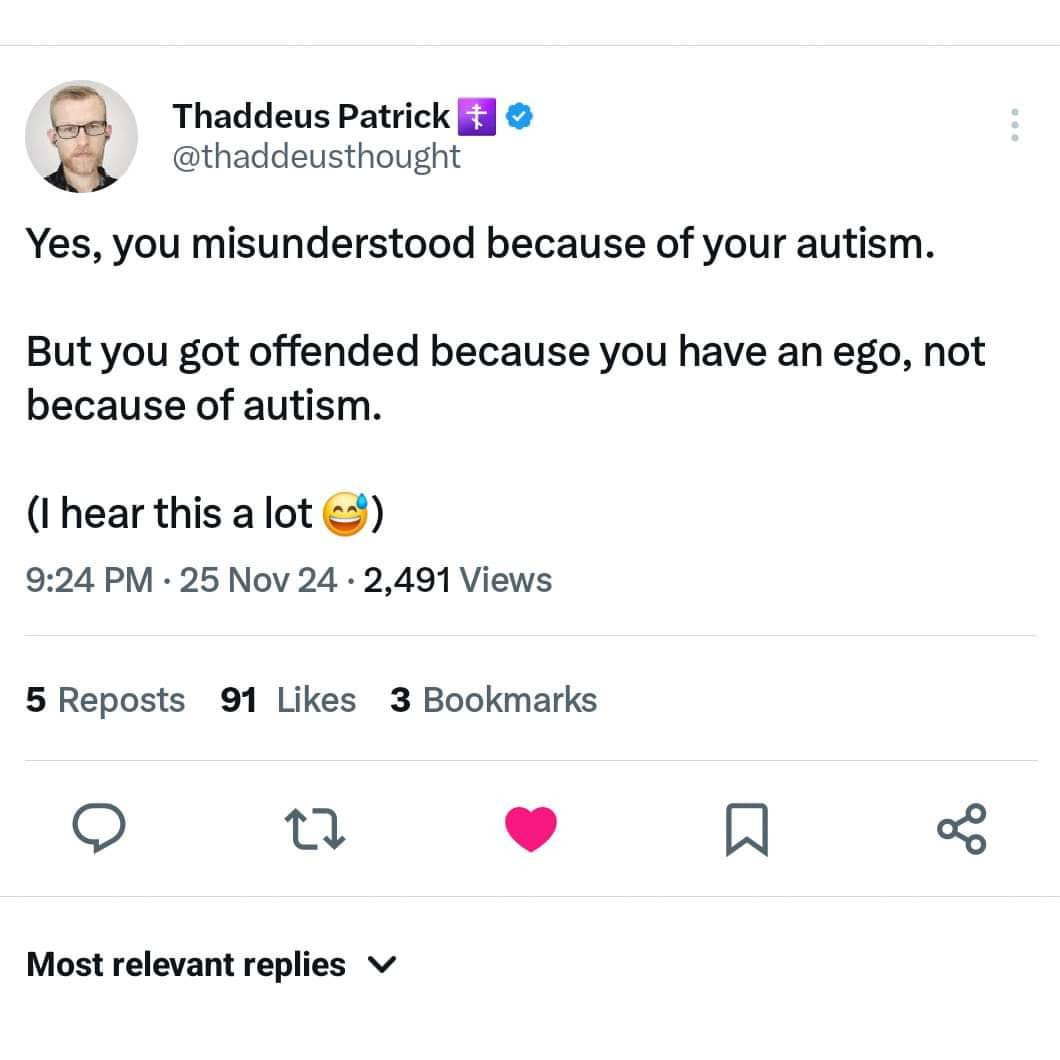Open the 3 Bookmarks count
The image size is (1060, 1060).
(493, 700)
